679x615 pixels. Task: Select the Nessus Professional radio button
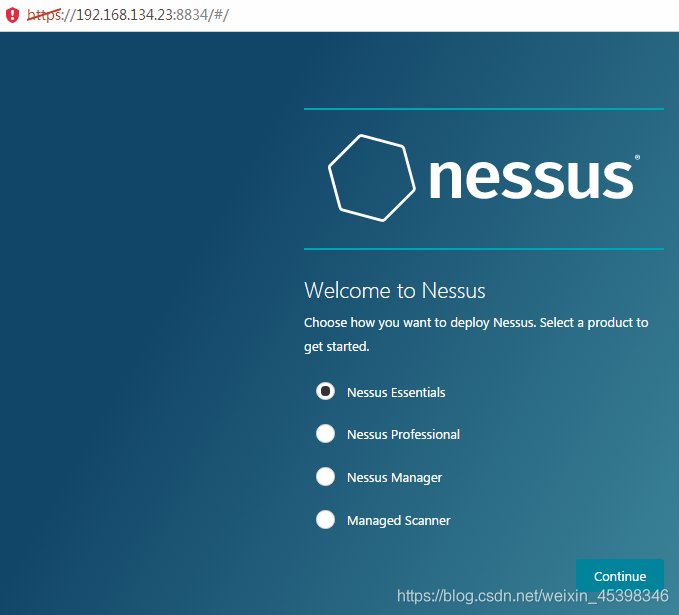(x=325, y=434)
